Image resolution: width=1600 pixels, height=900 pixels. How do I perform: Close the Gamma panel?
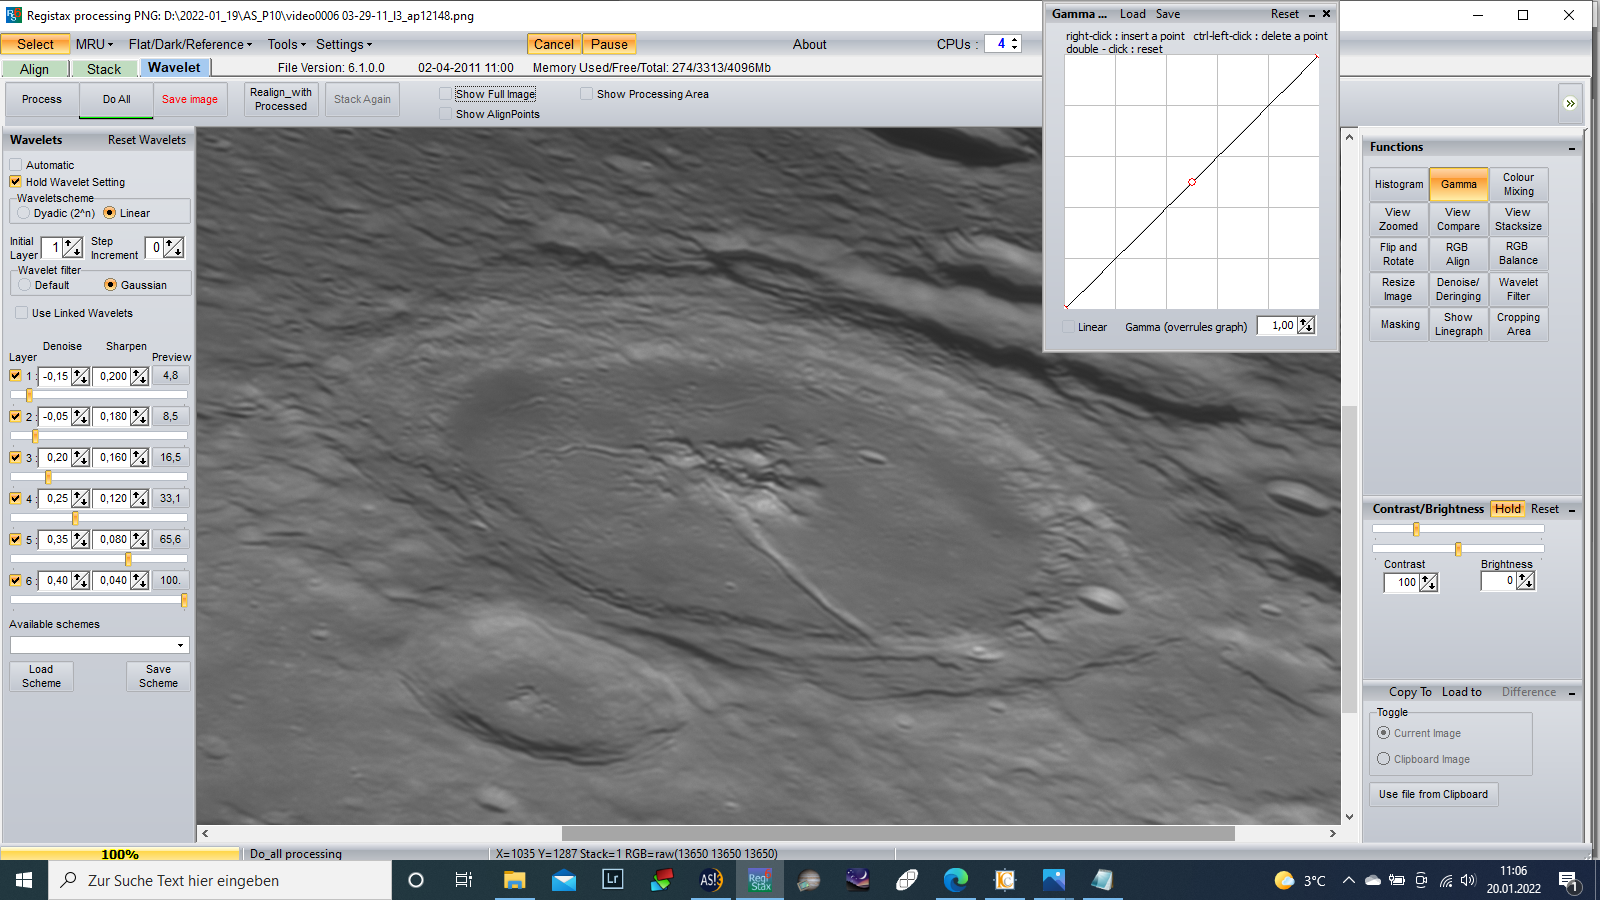pyautogui.click(x=1327, y=14)
